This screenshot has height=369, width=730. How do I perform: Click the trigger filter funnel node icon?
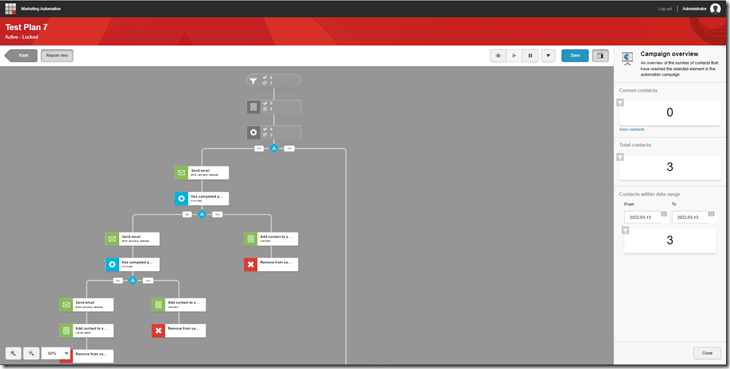point(253,81)
